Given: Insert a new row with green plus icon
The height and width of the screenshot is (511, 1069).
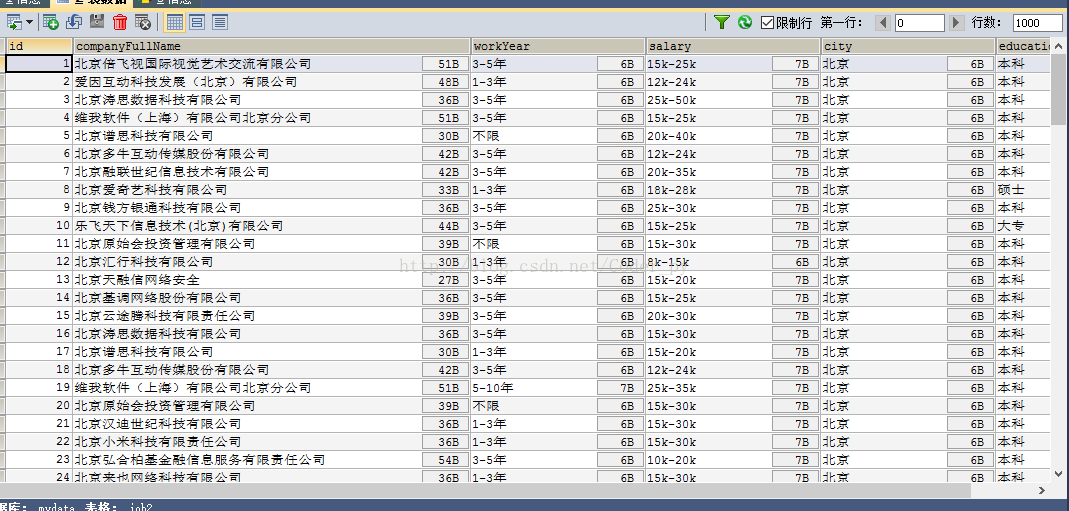Looking at the screenshot, I should [50, 22].
